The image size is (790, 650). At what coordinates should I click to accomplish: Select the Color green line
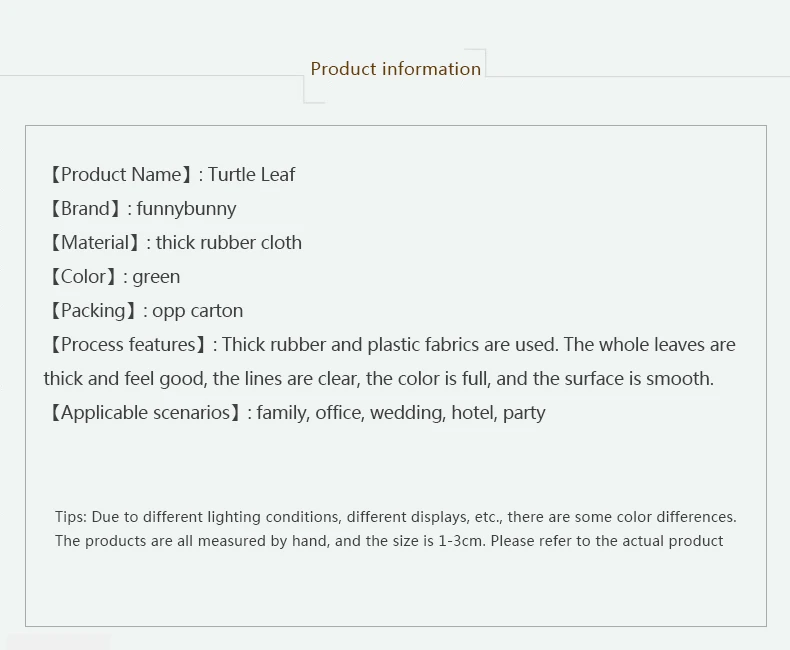point(114,277)
